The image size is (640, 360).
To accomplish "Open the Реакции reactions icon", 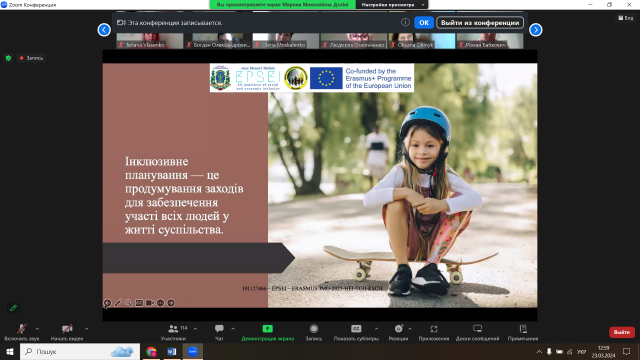I will (x=398, y=329).
